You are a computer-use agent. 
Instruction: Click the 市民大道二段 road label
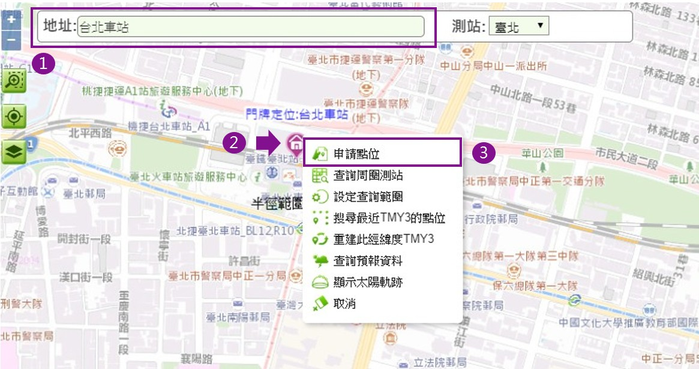(626, 158)
